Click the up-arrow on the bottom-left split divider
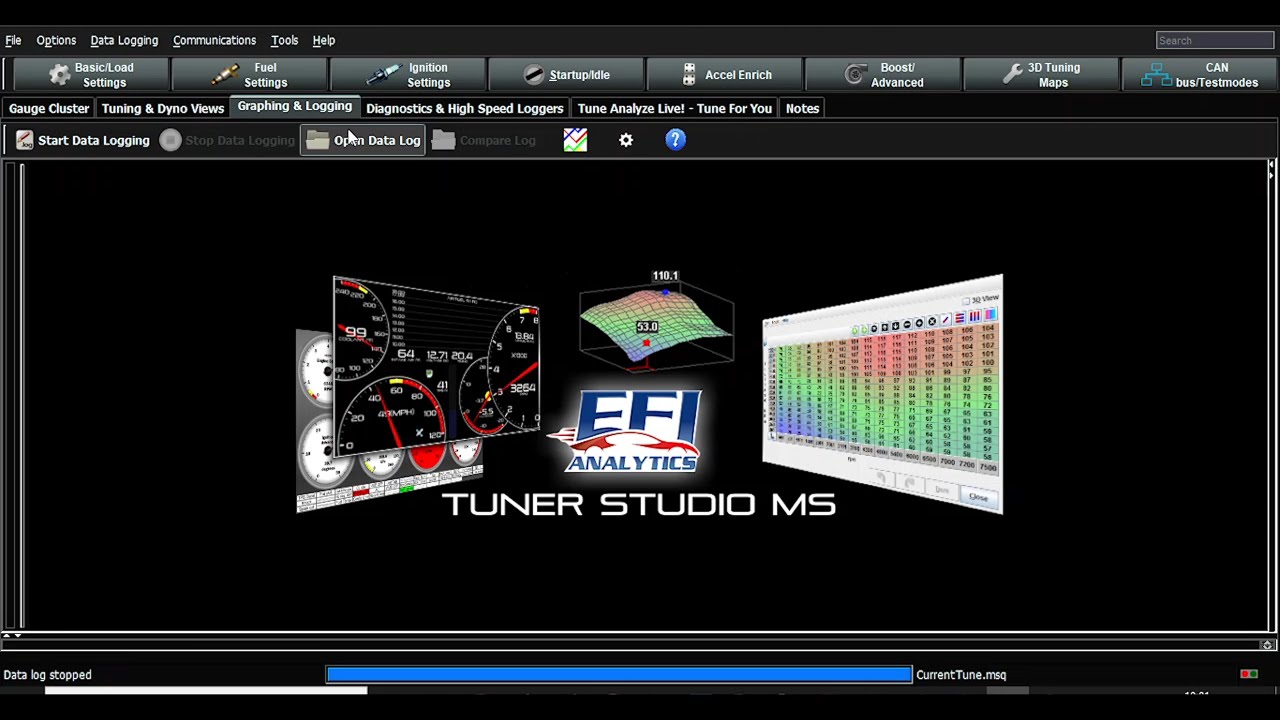 [x=7, y=635]
